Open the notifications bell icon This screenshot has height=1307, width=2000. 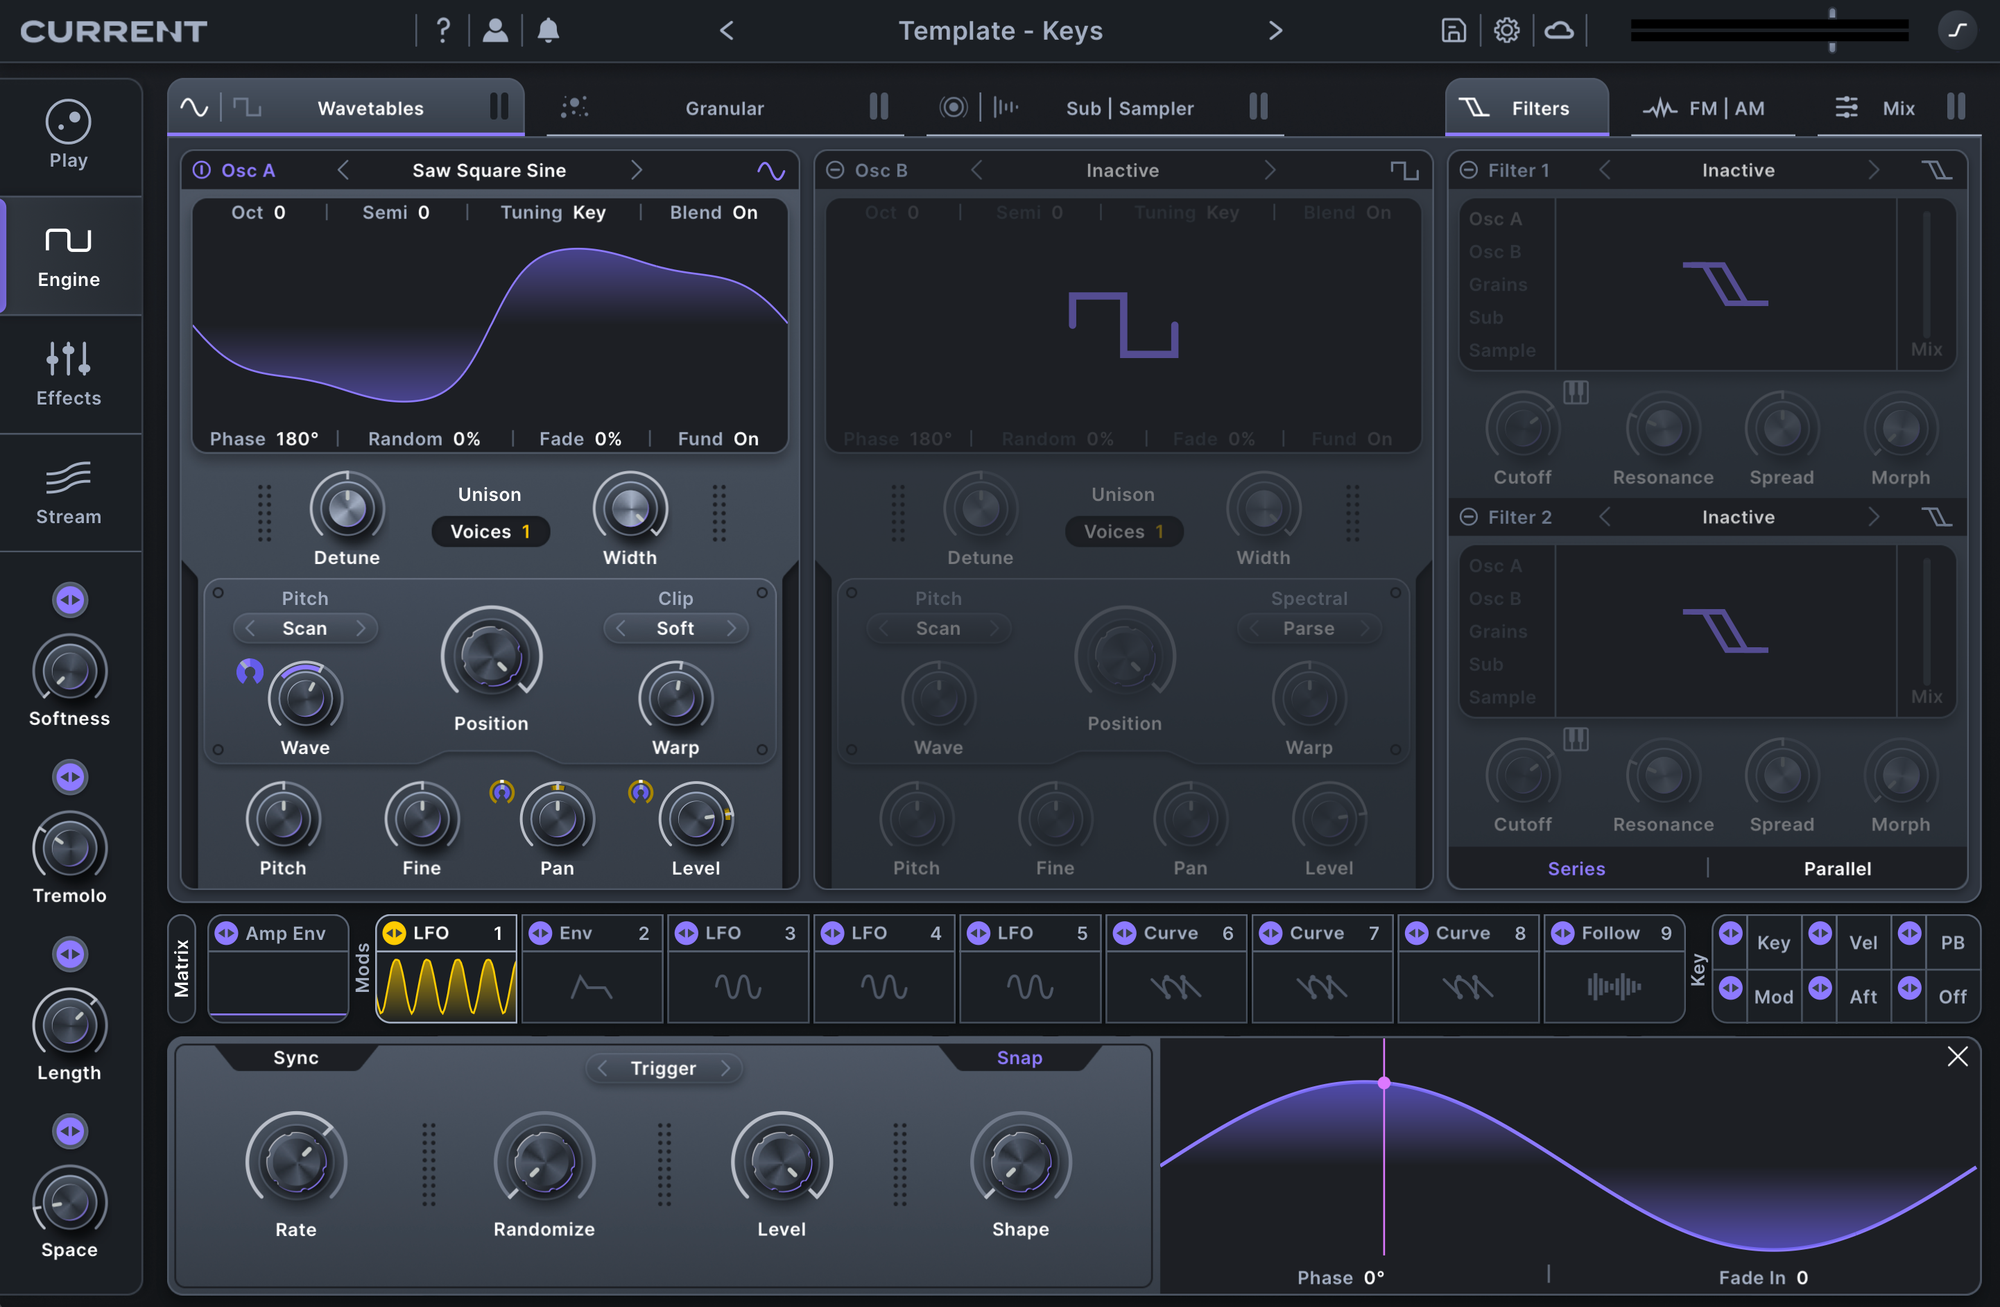[x=548, y=30]
